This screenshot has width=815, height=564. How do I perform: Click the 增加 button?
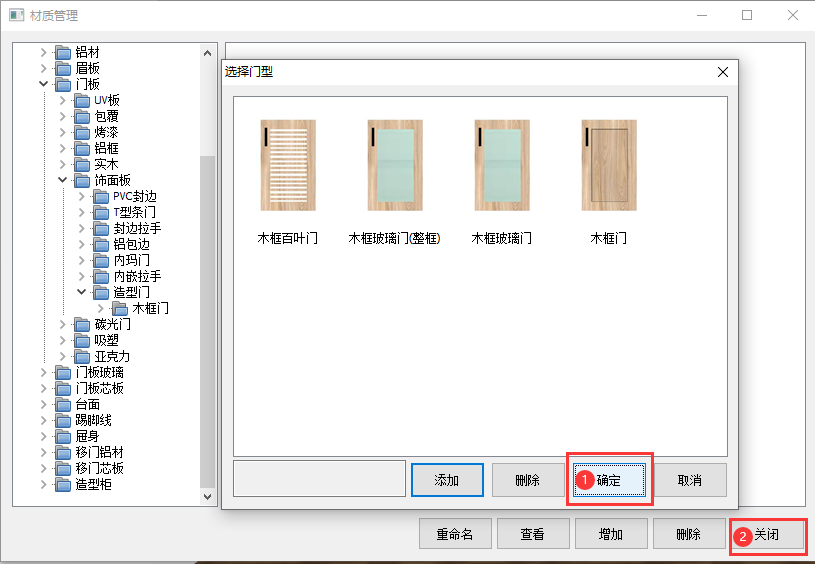tap(611, 534)
